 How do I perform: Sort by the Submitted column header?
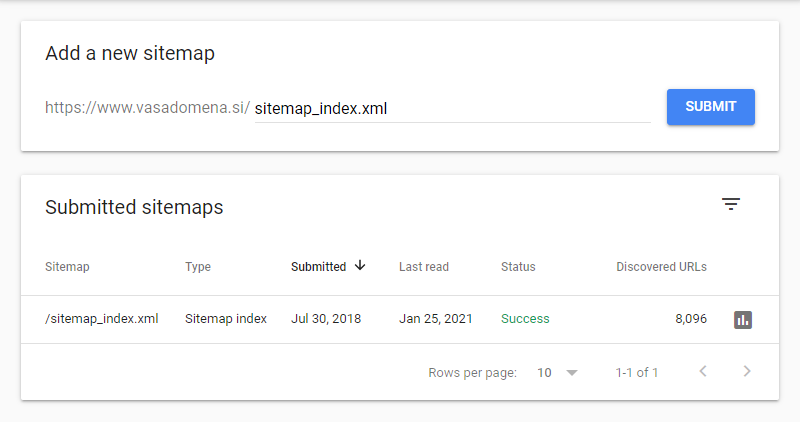(318, 267)
